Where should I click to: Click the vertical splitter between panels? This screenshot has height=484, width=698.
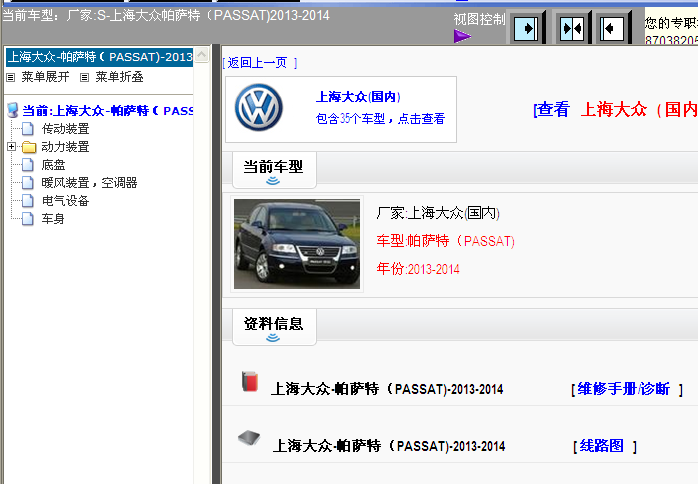click(216, 264)
